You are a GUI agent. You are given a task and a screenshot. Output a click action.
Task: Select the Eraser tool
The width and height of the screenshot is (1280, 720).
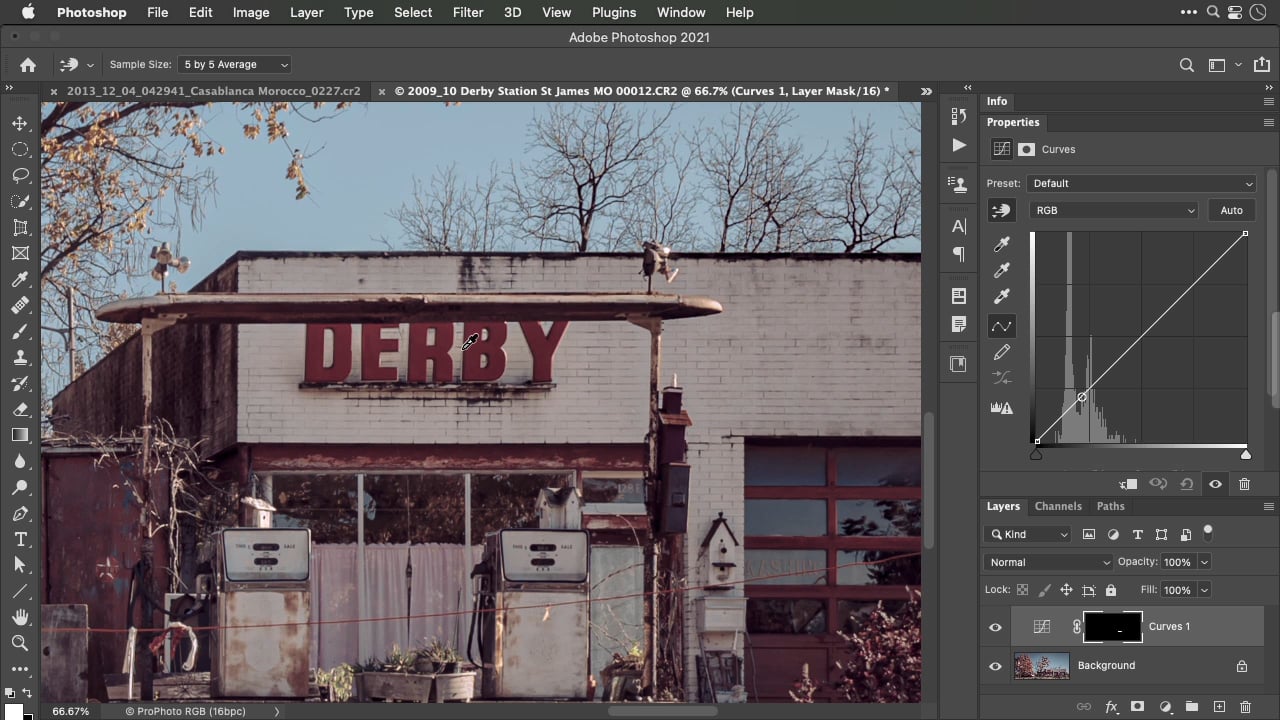pyautogui.click(x=20, y=409)
